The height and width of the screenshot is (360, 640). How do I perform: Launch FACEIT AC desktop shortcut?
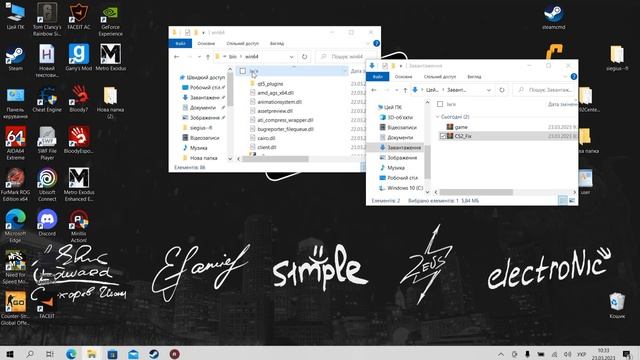(x=78, y=17)
